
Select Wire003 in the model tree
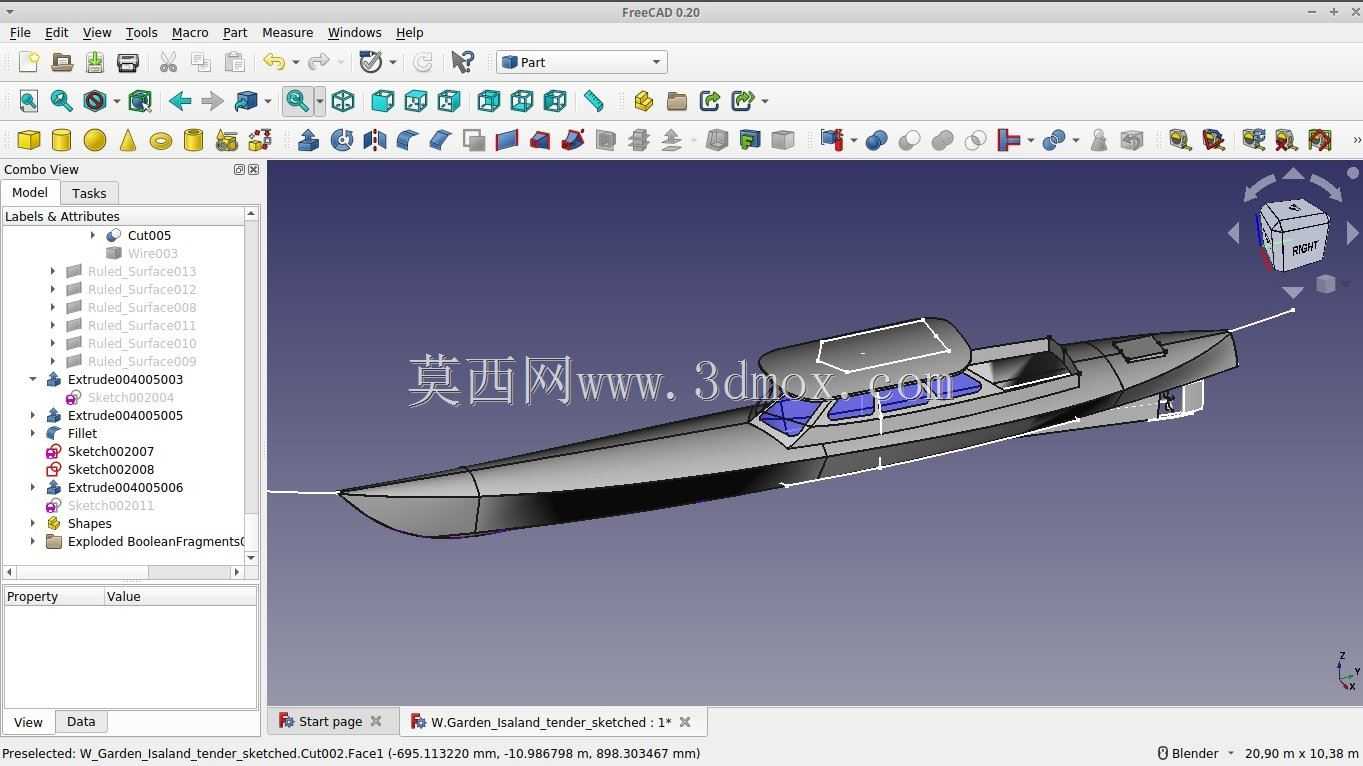tap(153, 253)
